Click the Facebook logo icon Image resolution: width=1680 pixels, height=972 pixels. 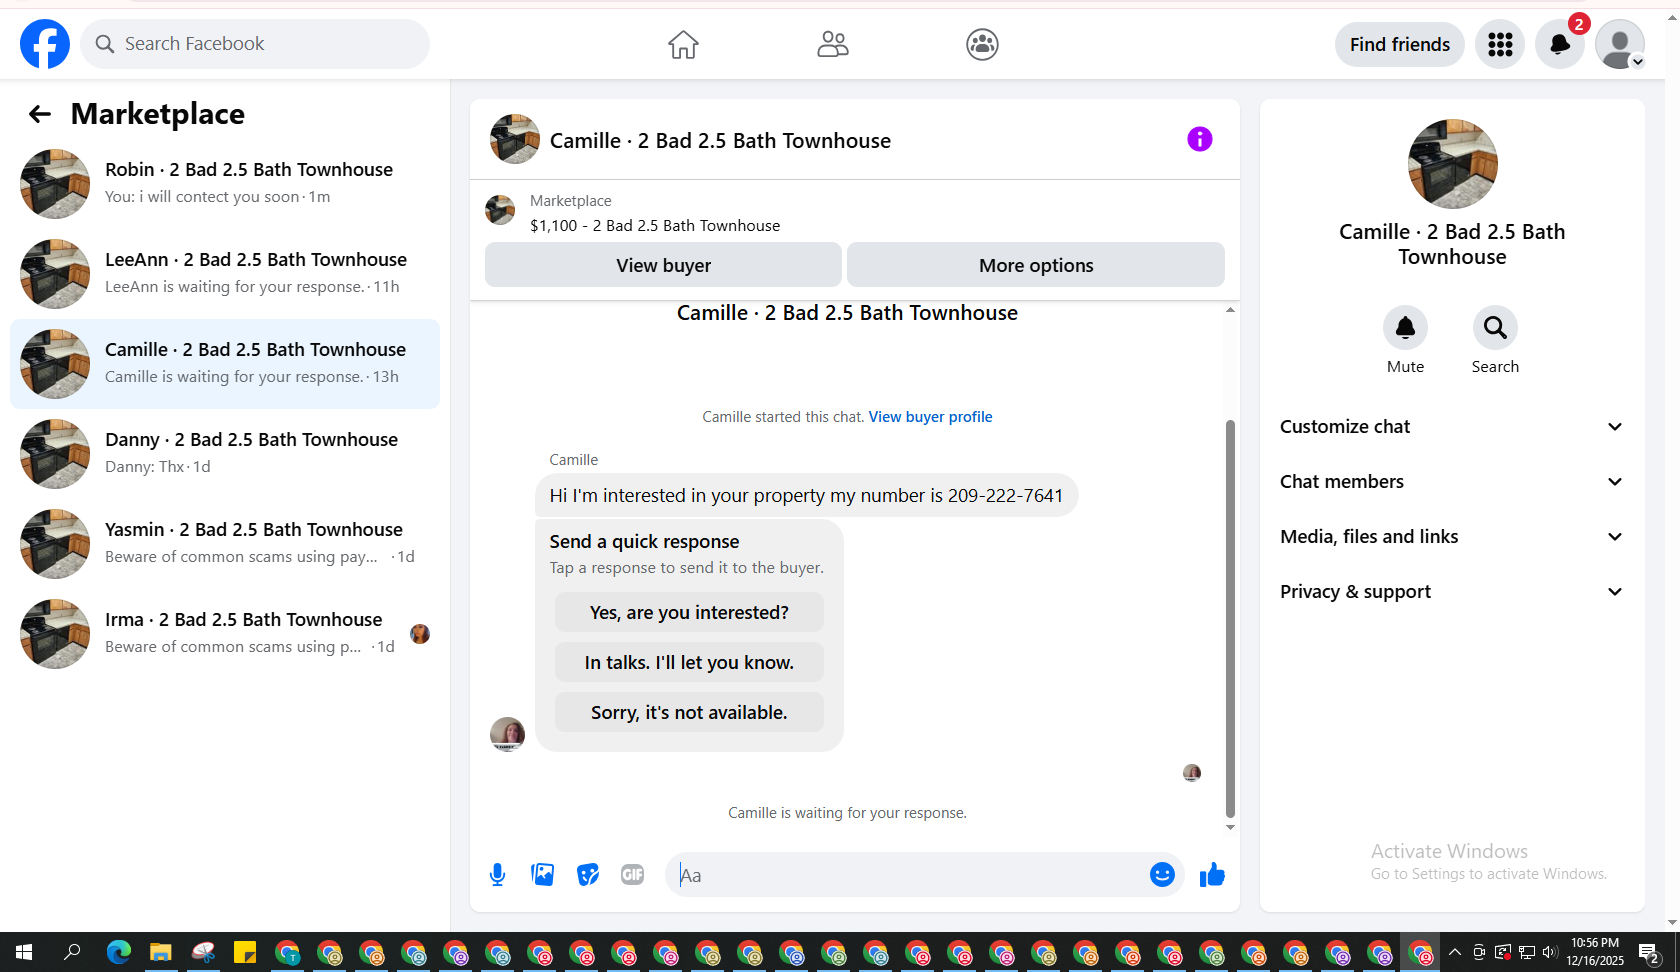[45, 44]
